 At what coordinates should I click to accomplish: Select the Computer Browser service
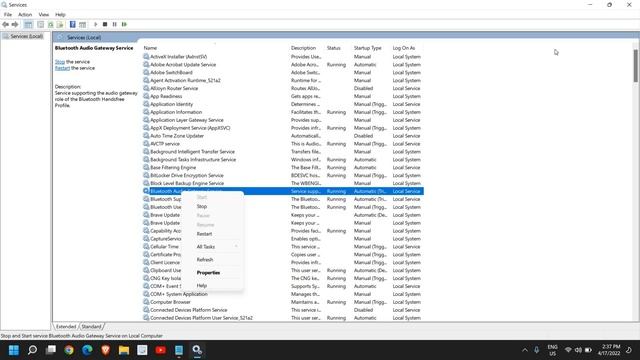coord(170,302)
